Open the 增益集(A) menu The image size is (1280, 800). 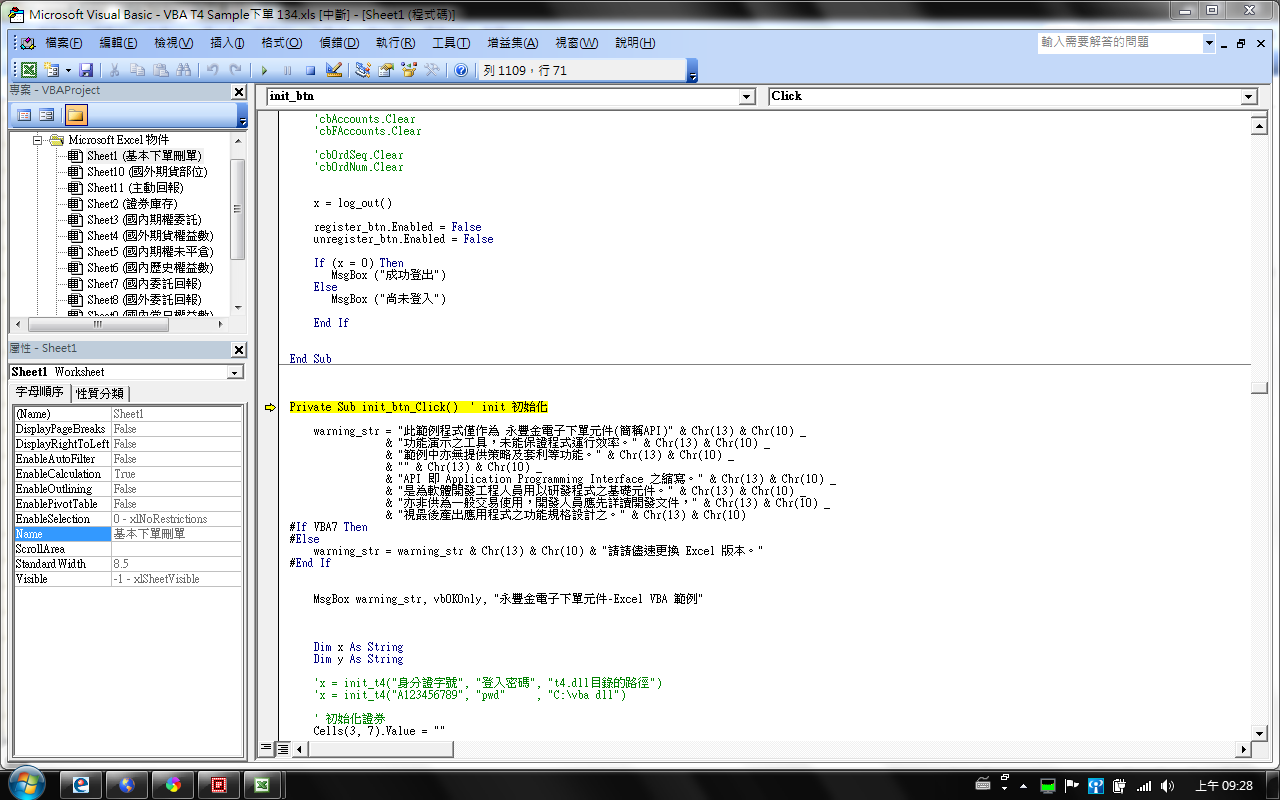pos(512,43)
